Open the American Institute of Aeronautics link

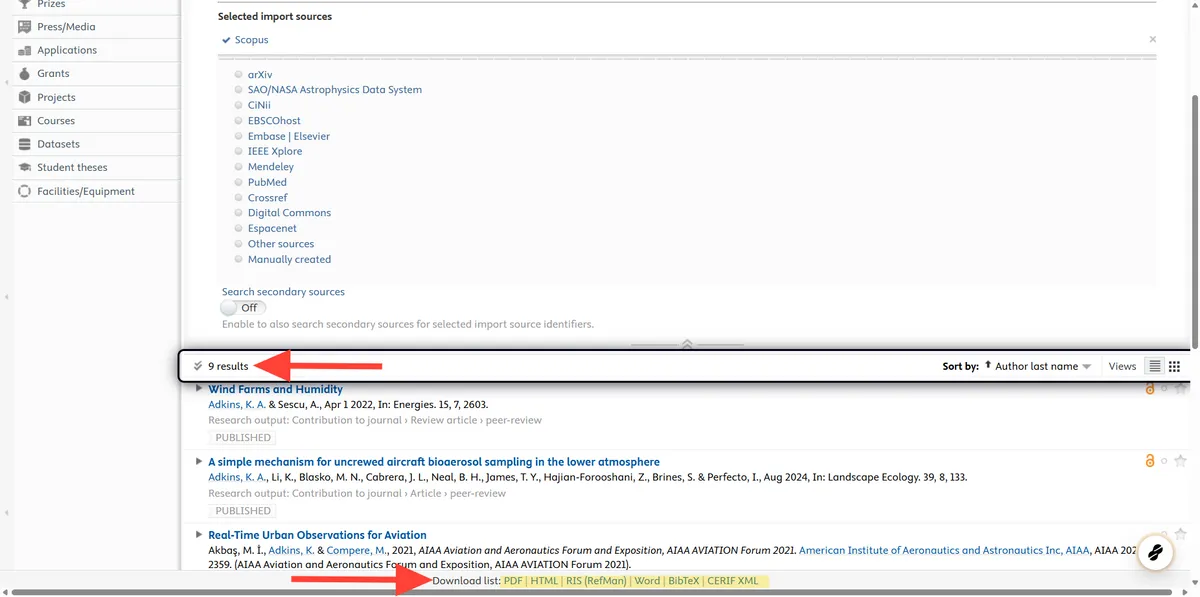[943, 550]
